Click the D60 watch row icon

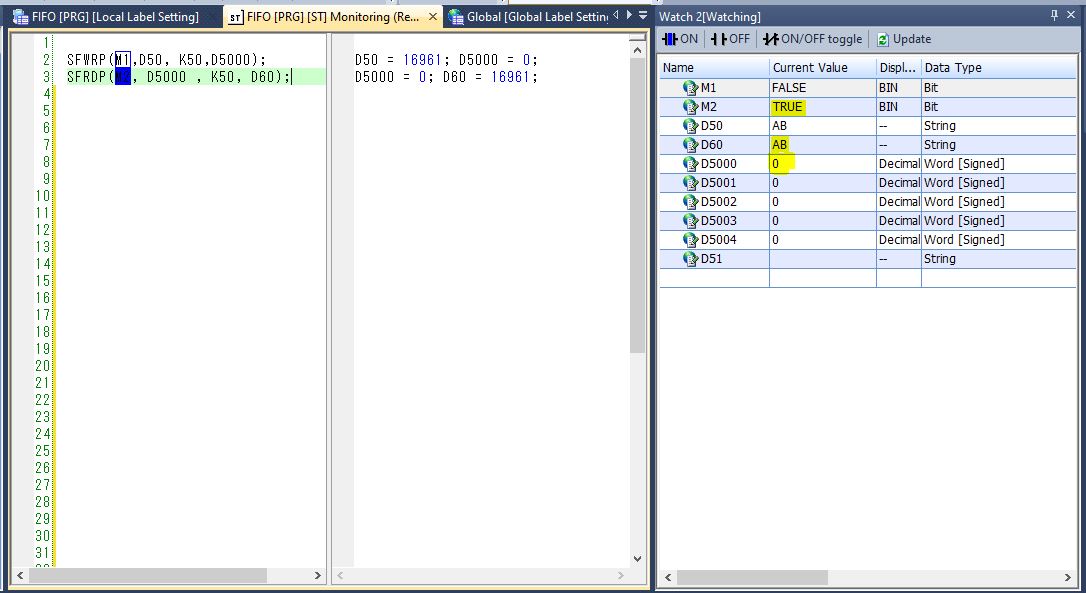click(x=691, y=145)
